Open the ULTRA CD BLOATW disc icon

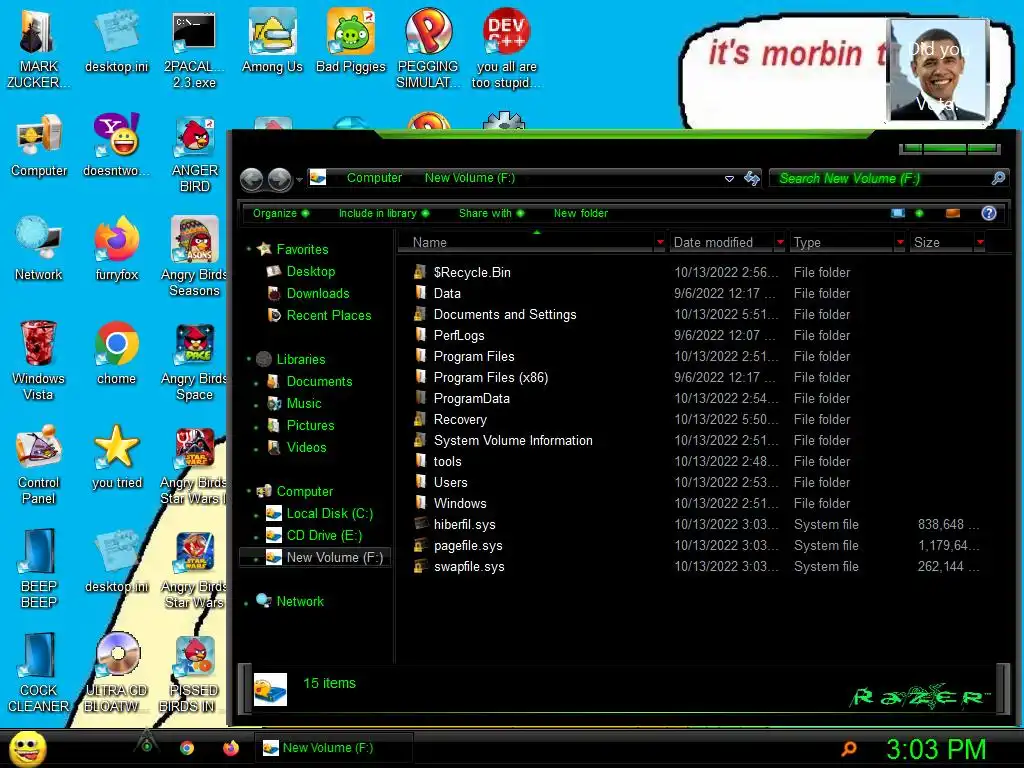(116, 673)
